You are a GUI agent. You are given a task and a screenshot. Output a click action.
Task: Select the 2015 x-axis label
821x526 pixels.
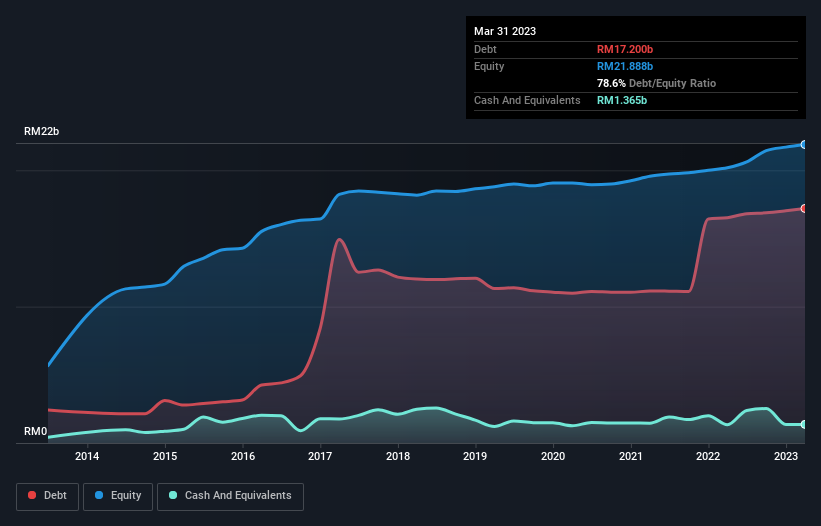click(x=165, y=456)
